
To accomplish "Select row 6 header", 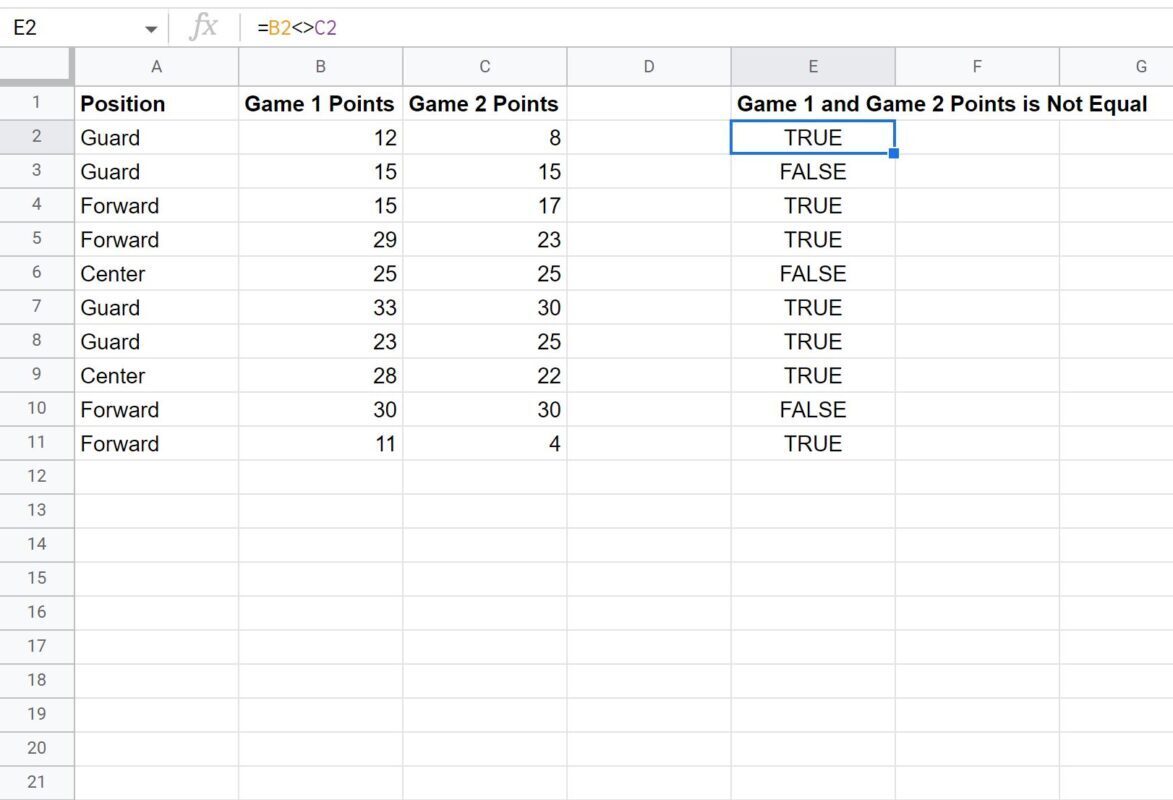I will tap(37, 272).
